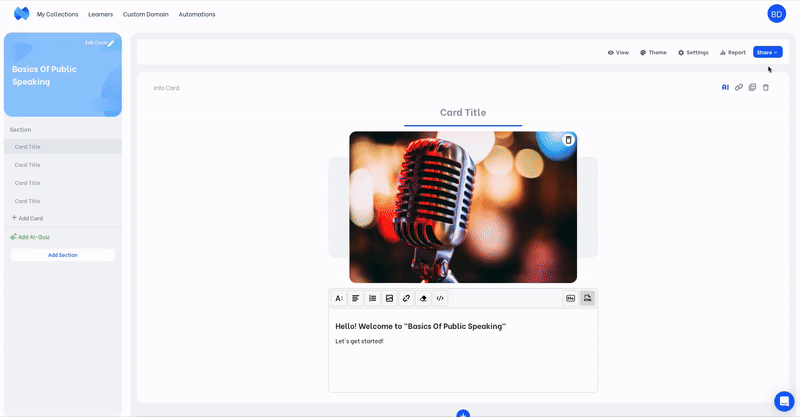Toggle the Markdown mode button

[x=570, y=298]
